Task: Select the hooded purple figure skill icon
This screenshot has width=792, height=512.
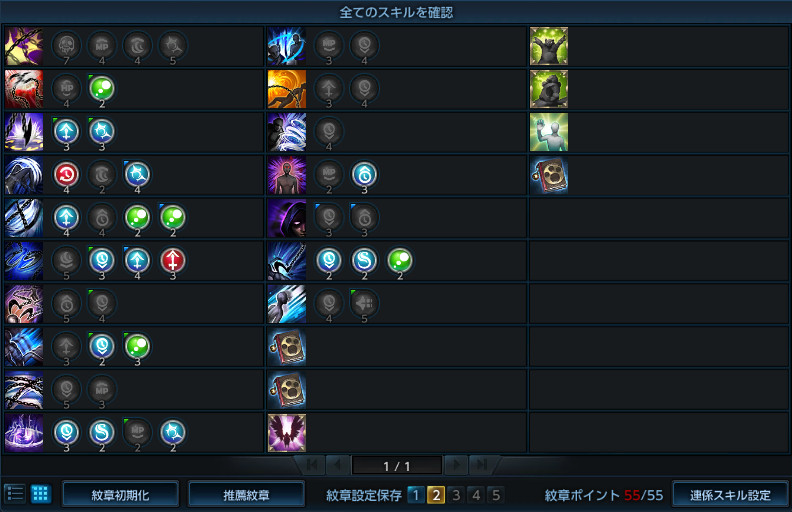Action: (x=287, y=218)
